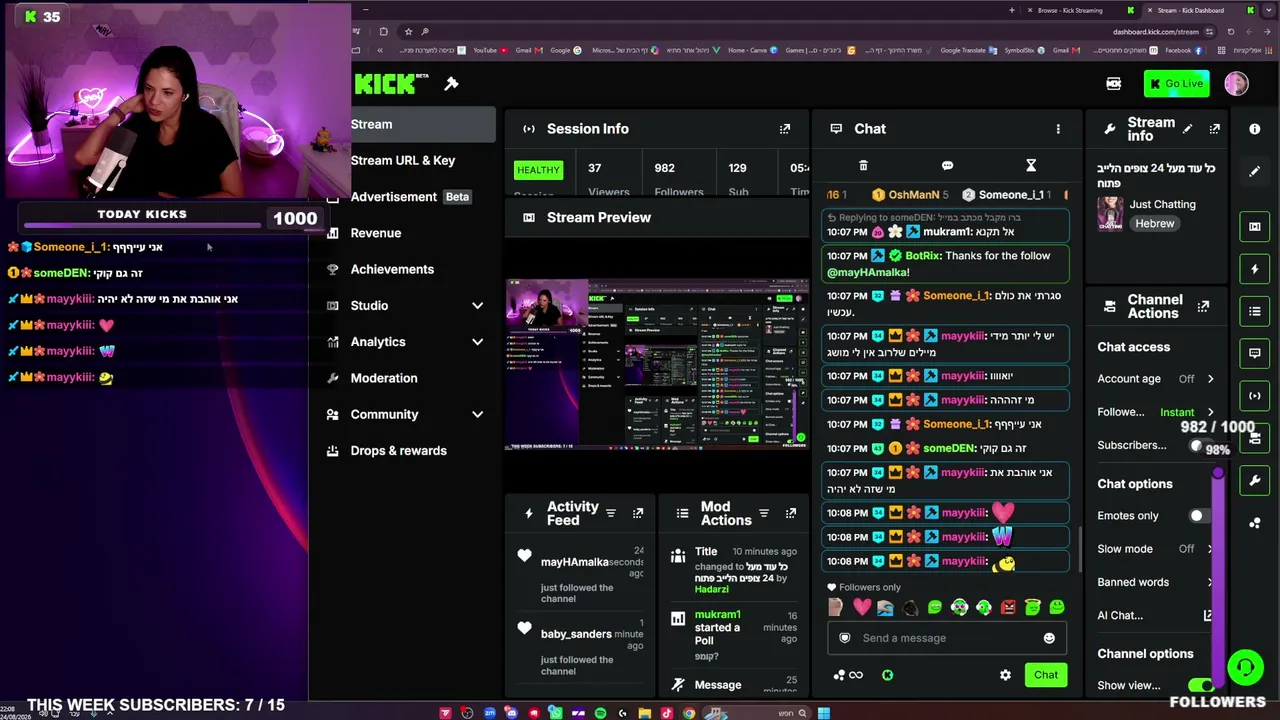
Task: Click the lightning bolt icon in right sidebar
Action: (x=1254, y=269)
